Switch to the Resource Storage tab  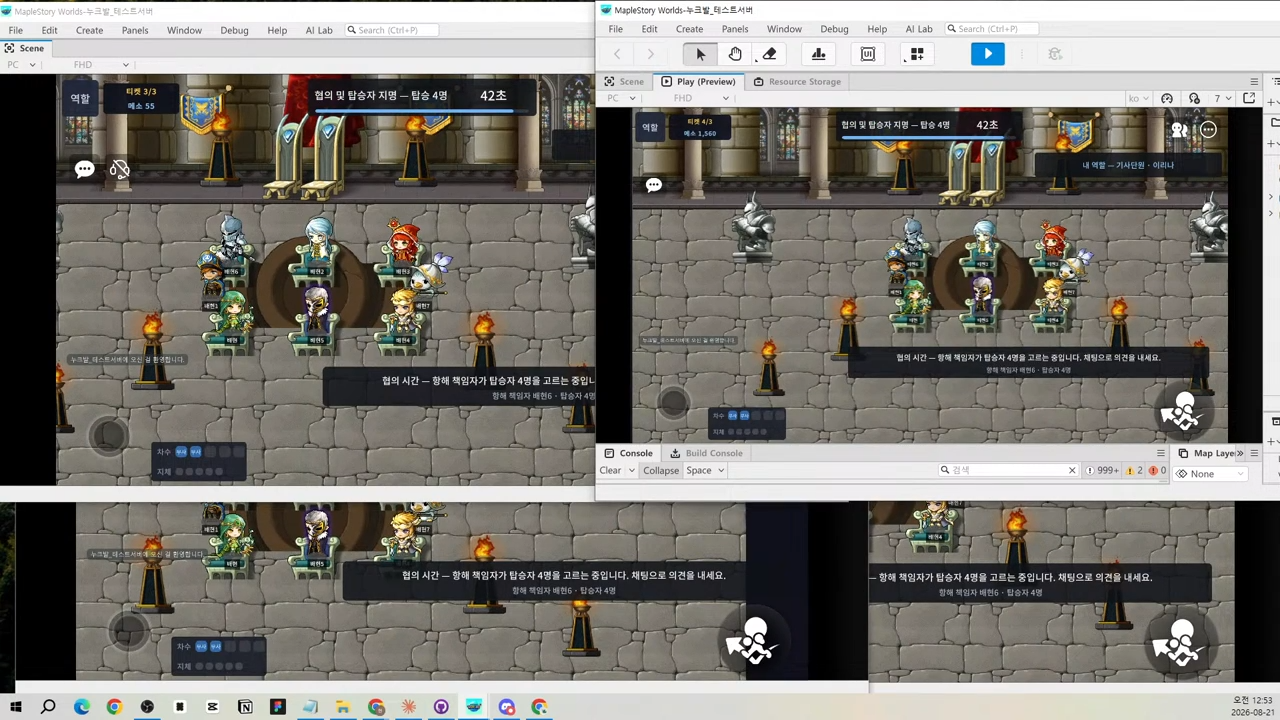(x=797, y=81)
